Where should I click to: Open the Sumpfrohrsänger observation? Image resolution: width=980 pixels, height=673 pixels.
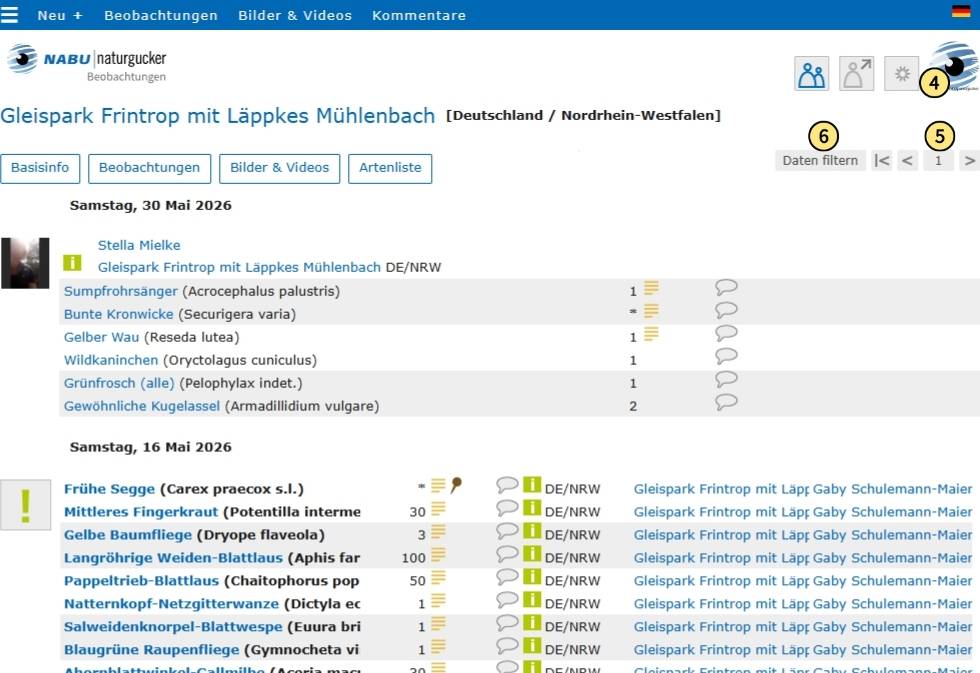[121, 291]
